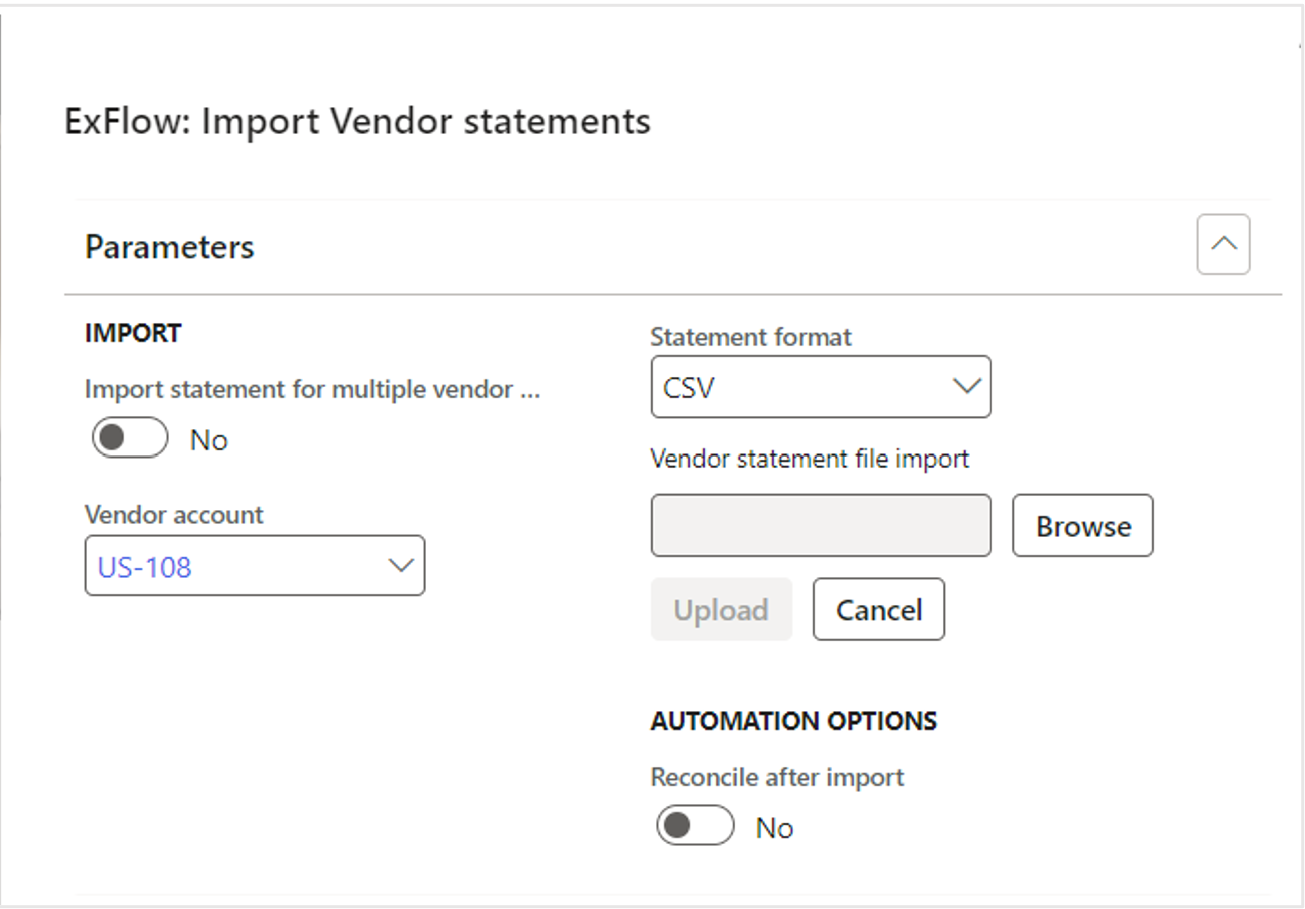This screenshot has width=1305, height=909.
Task: Click the Vendor statement file import field
Action: pos(821,525)
